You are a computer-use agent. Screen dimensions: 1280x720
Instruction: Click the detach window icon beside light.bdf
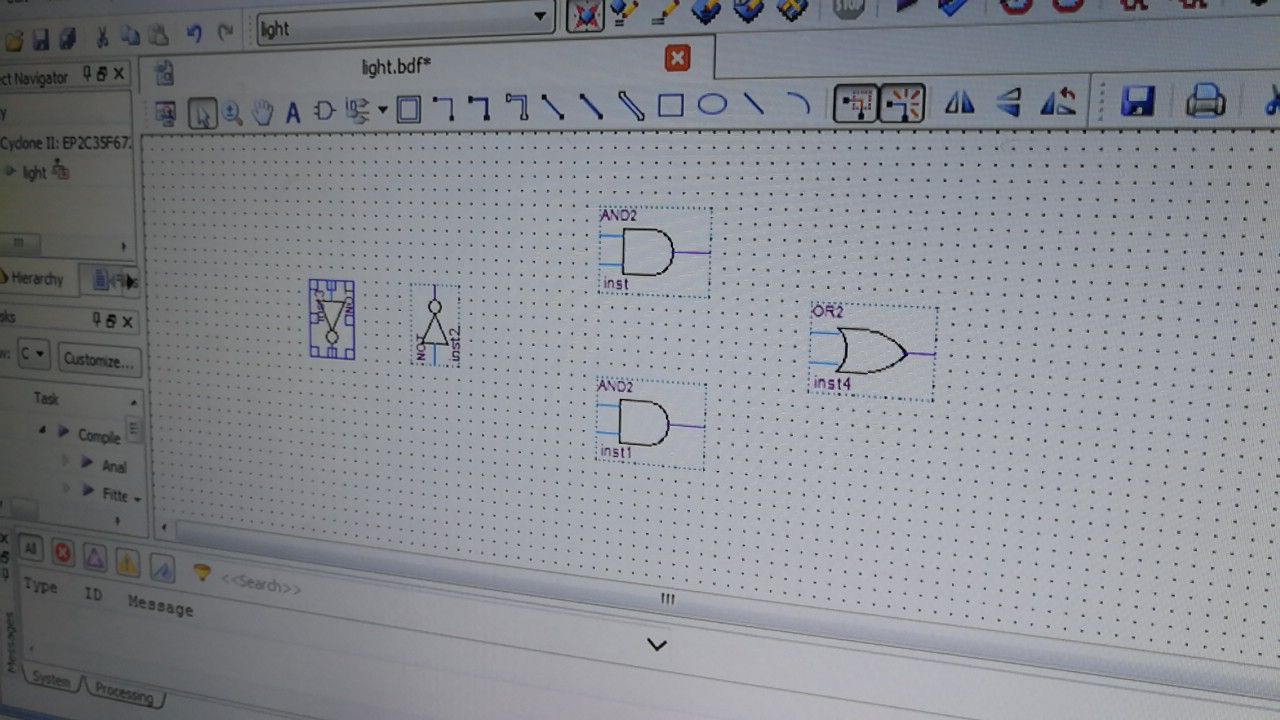pyautogui.click(x=165, y=73)
